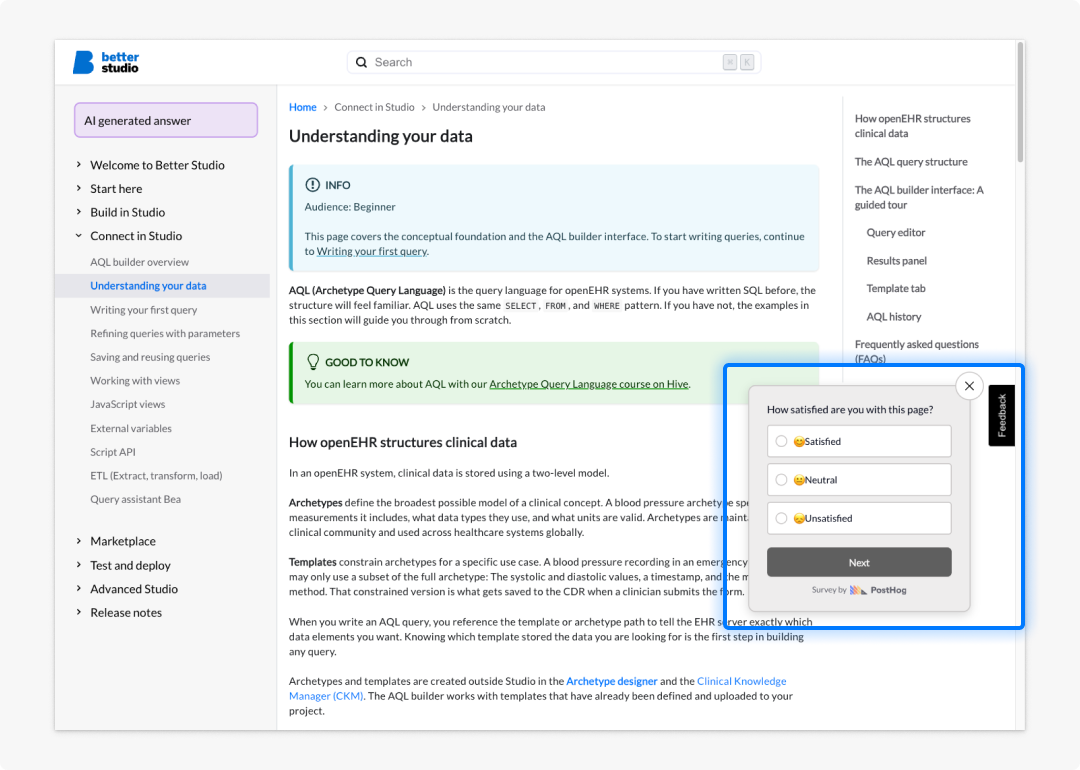The height and width of the screenshot is (770, 1080).
Task: Open Saving and reusing queries page
Action: (x=150, y=357)
